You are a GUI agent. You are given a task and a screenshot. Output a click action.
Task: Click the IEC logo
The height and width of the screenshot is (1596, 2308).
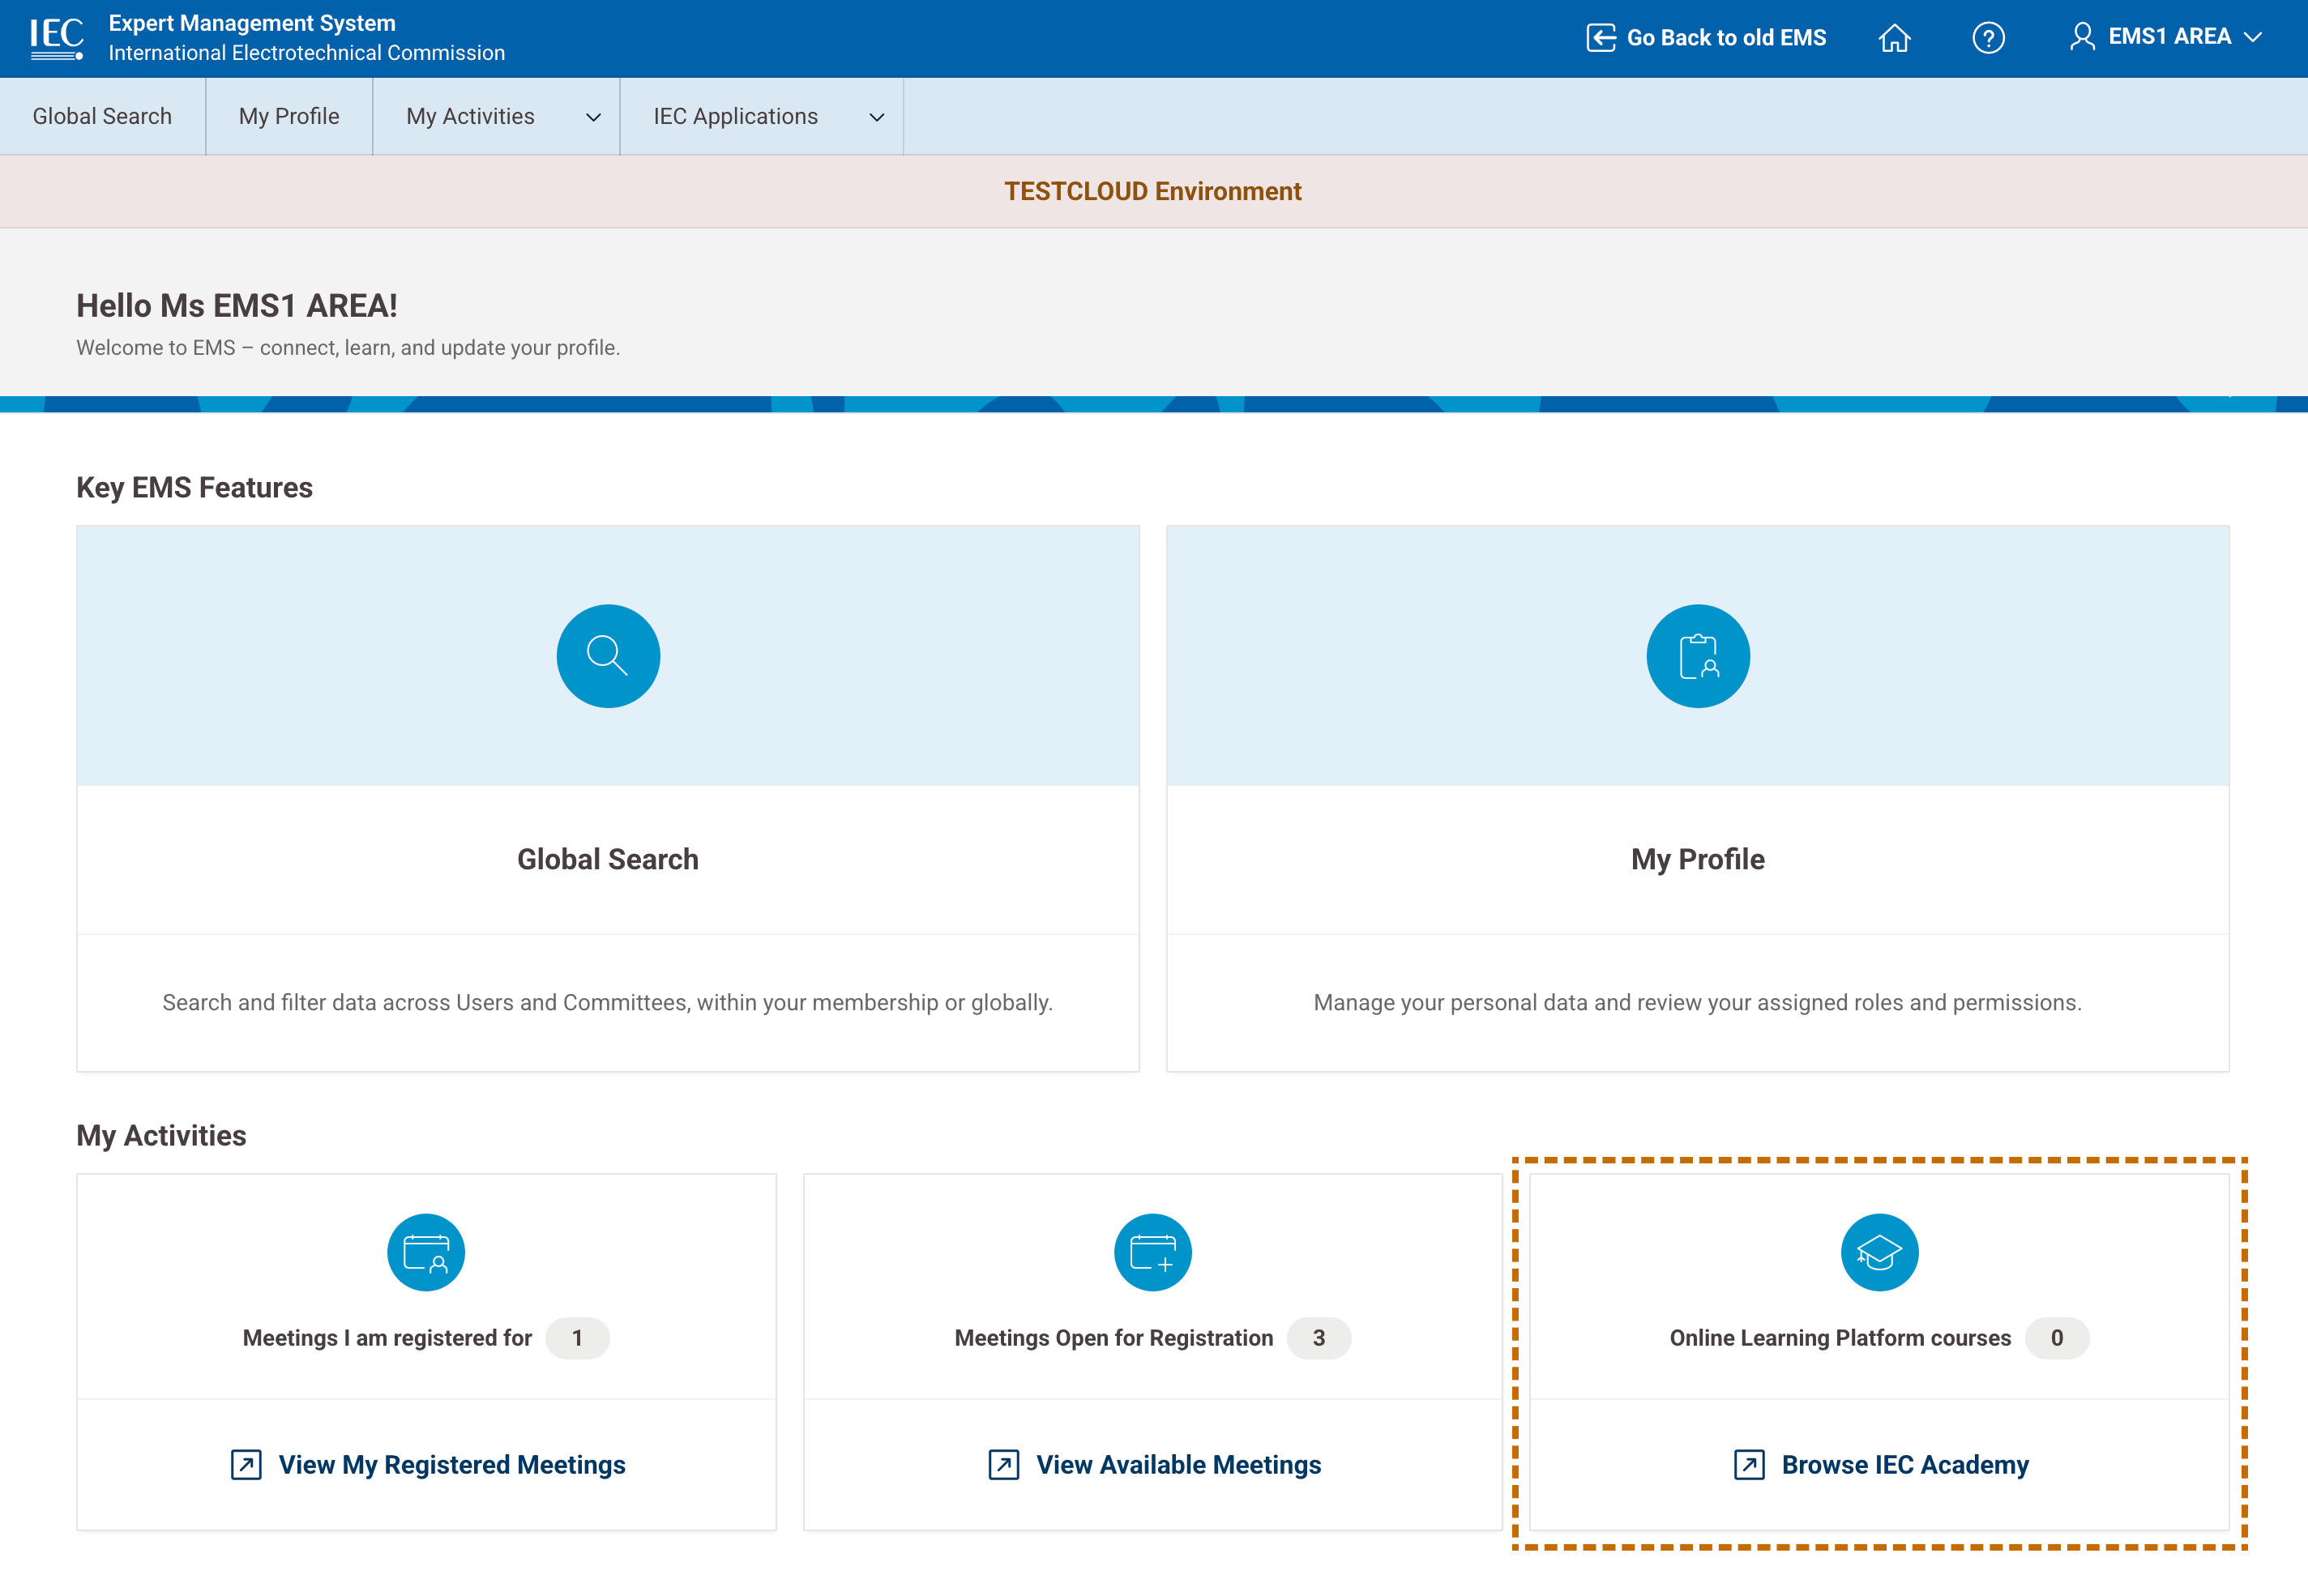pyautogui.click(x=56, y=38)
